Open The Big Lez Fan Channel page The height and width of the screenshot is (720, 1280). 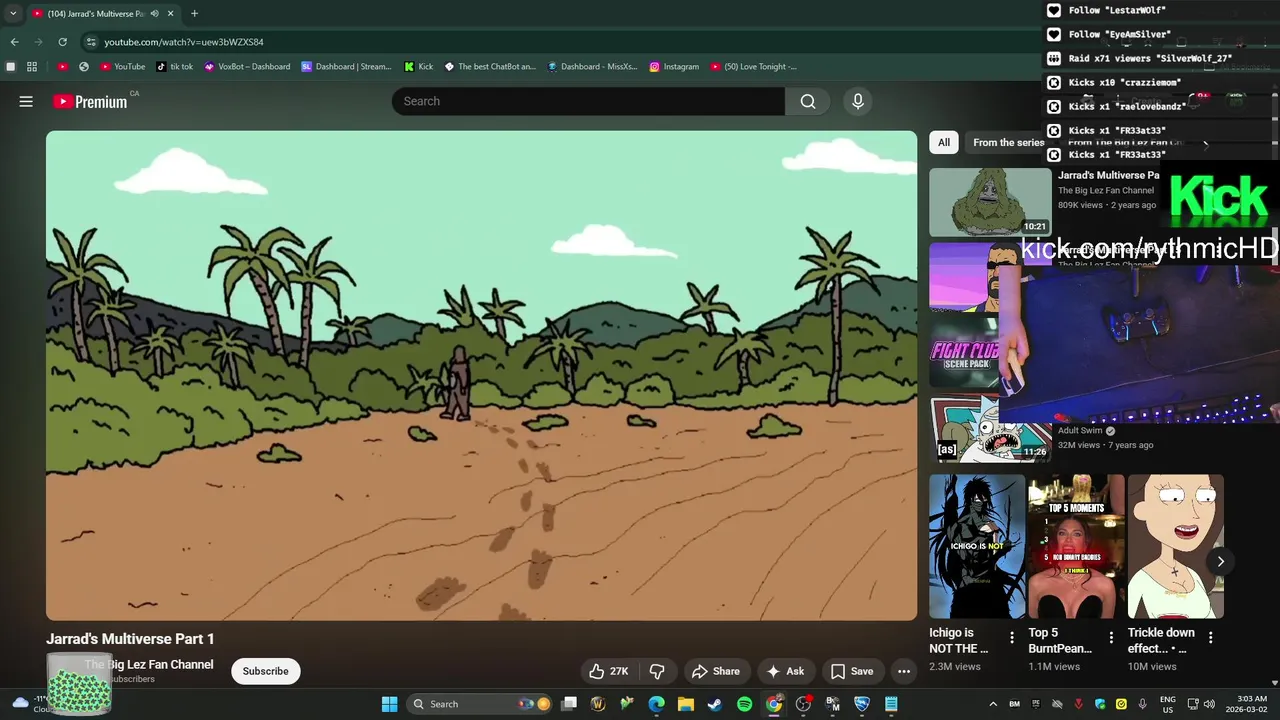[x=149, y=664]
